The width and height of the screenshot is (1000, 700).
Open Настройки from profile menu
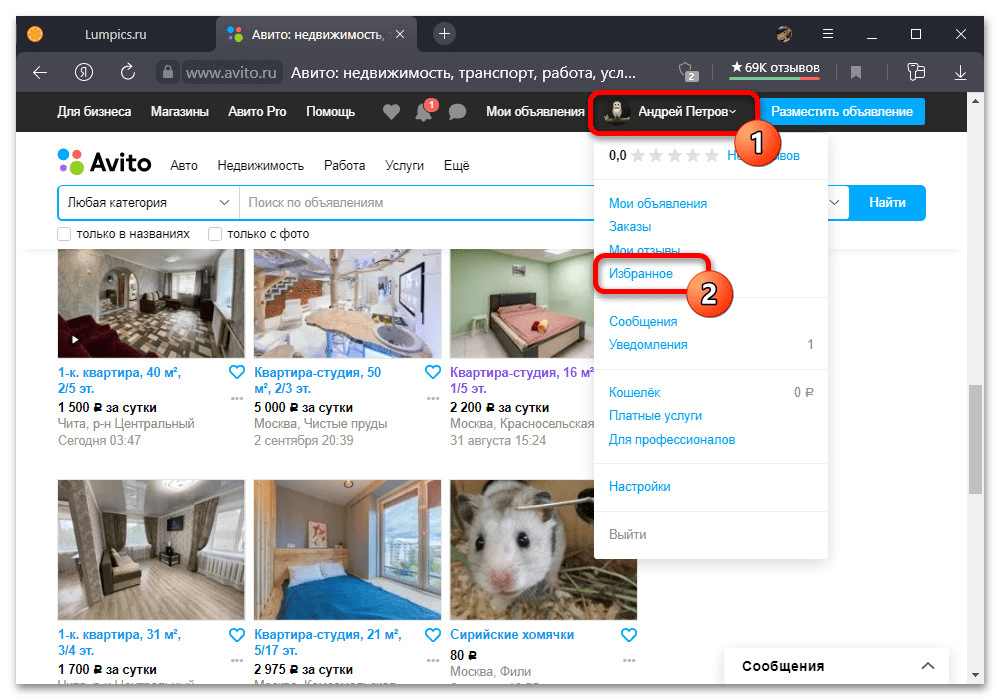pyautogui.click(x=639, y=487)
